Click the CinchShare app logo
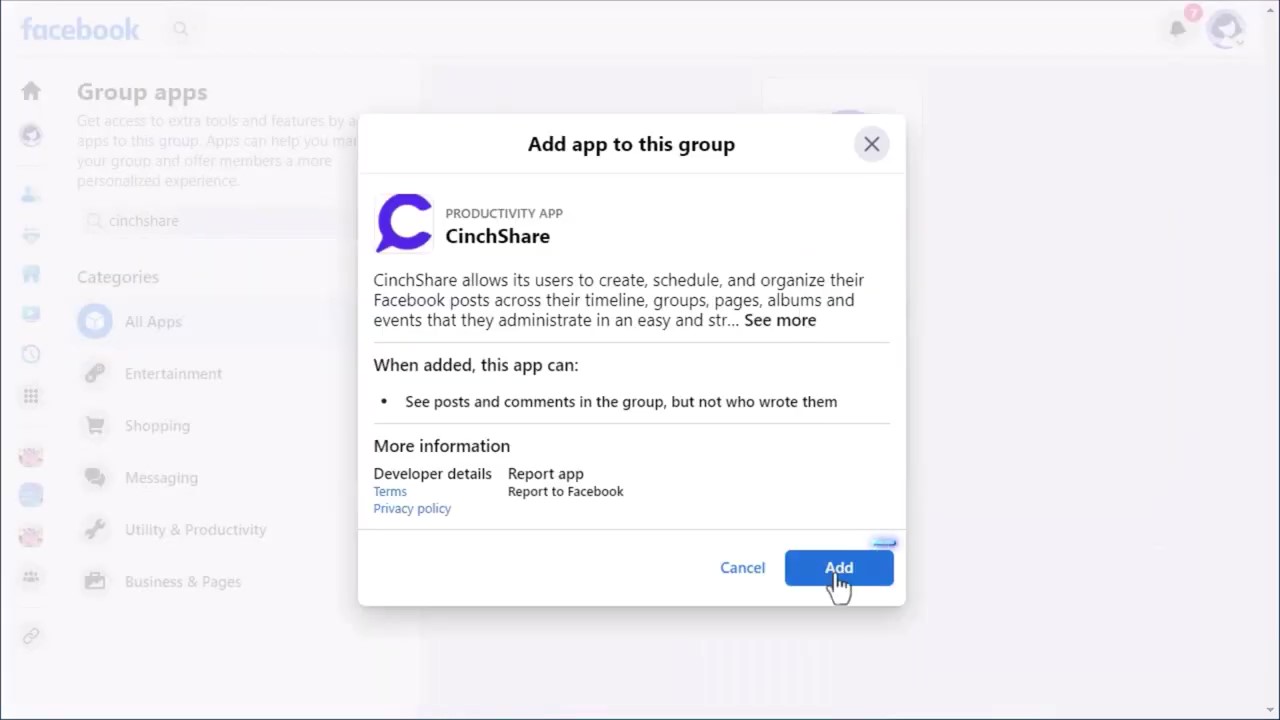This screenshot has height=720, width=1280. [404, 223]
